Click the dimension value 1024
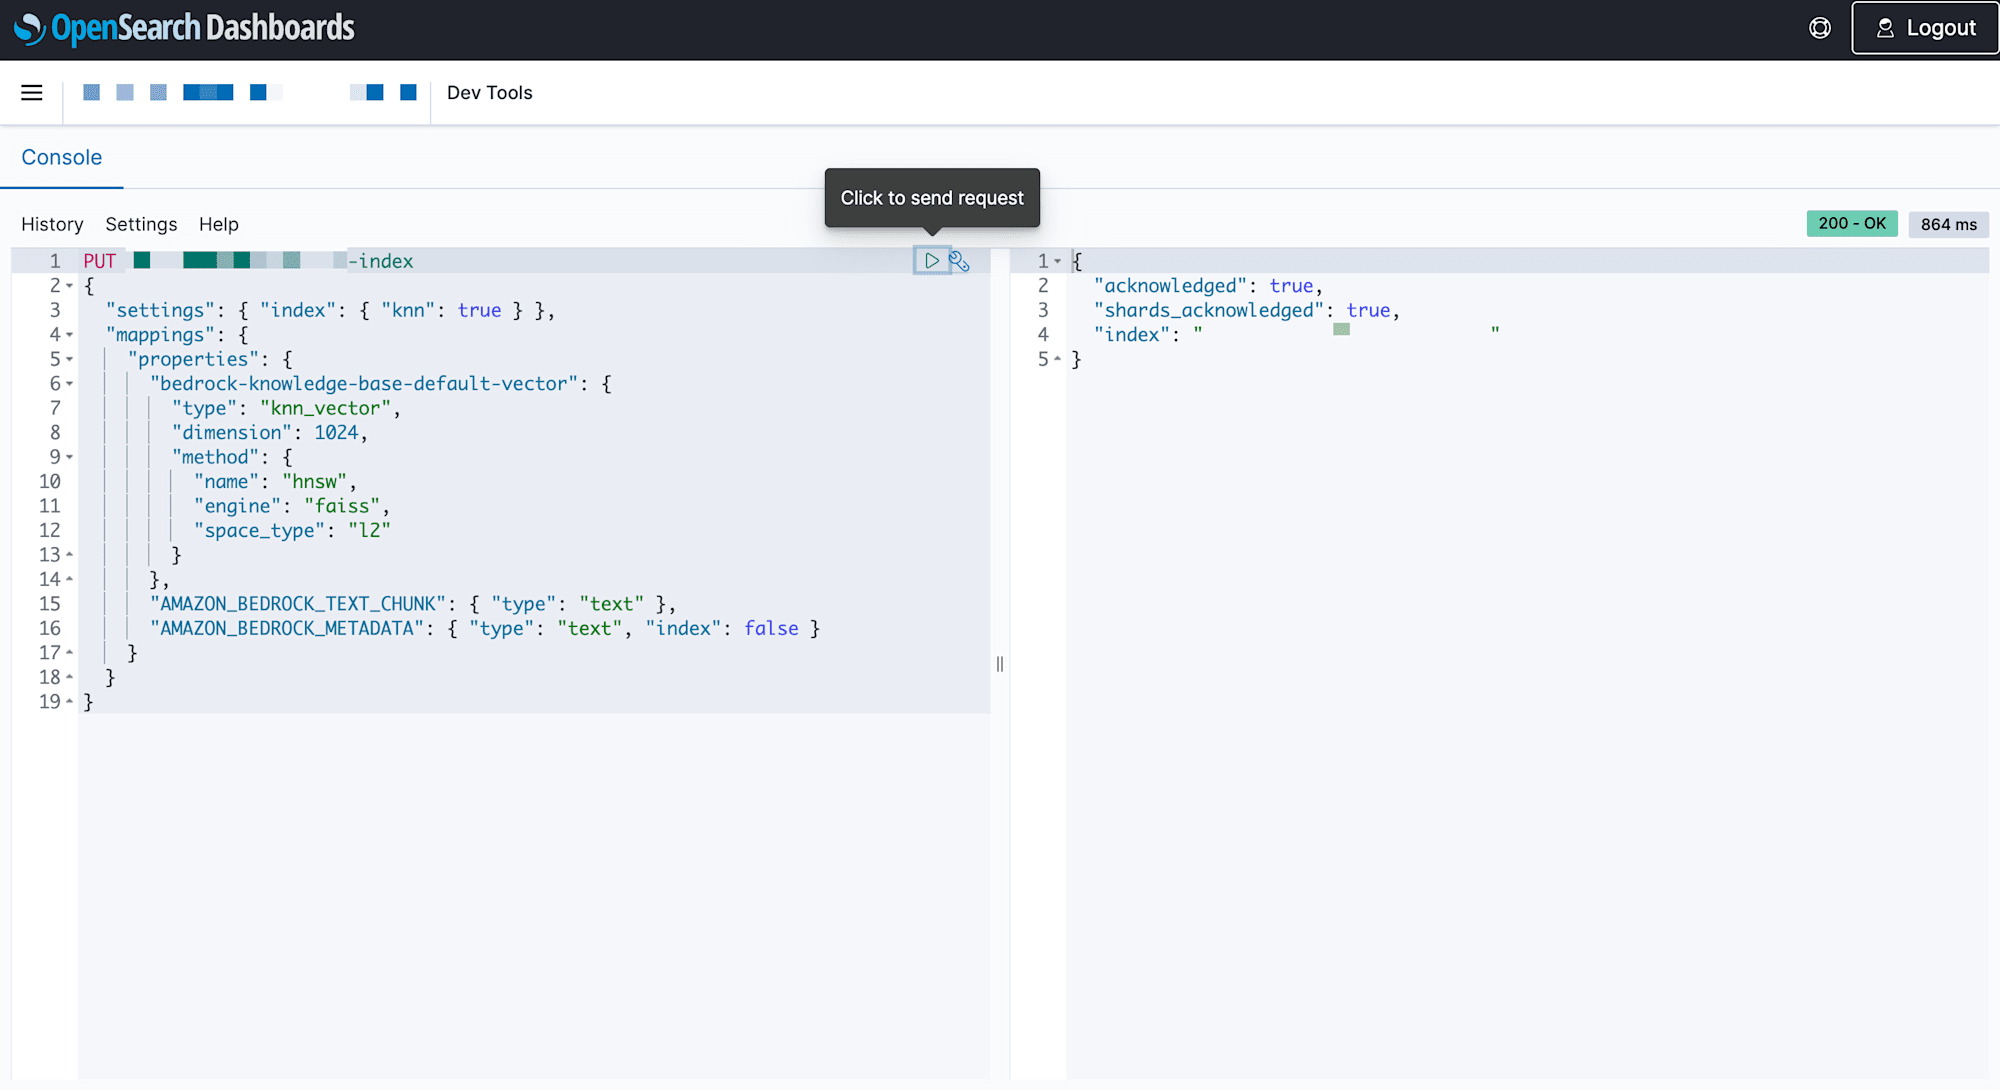Screen dimensions: 2000x1090 click(336, 433)
